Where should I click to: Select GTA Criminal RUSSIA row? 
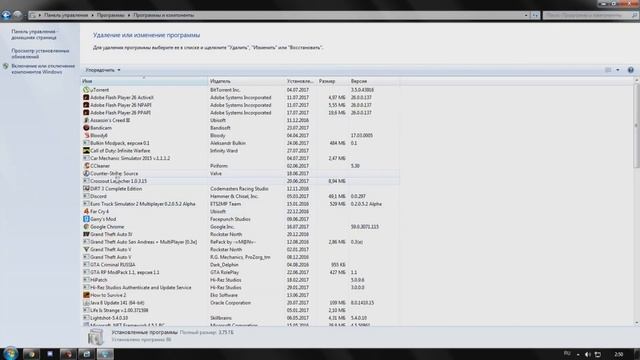pyautogui.click(x=240, y=265)
